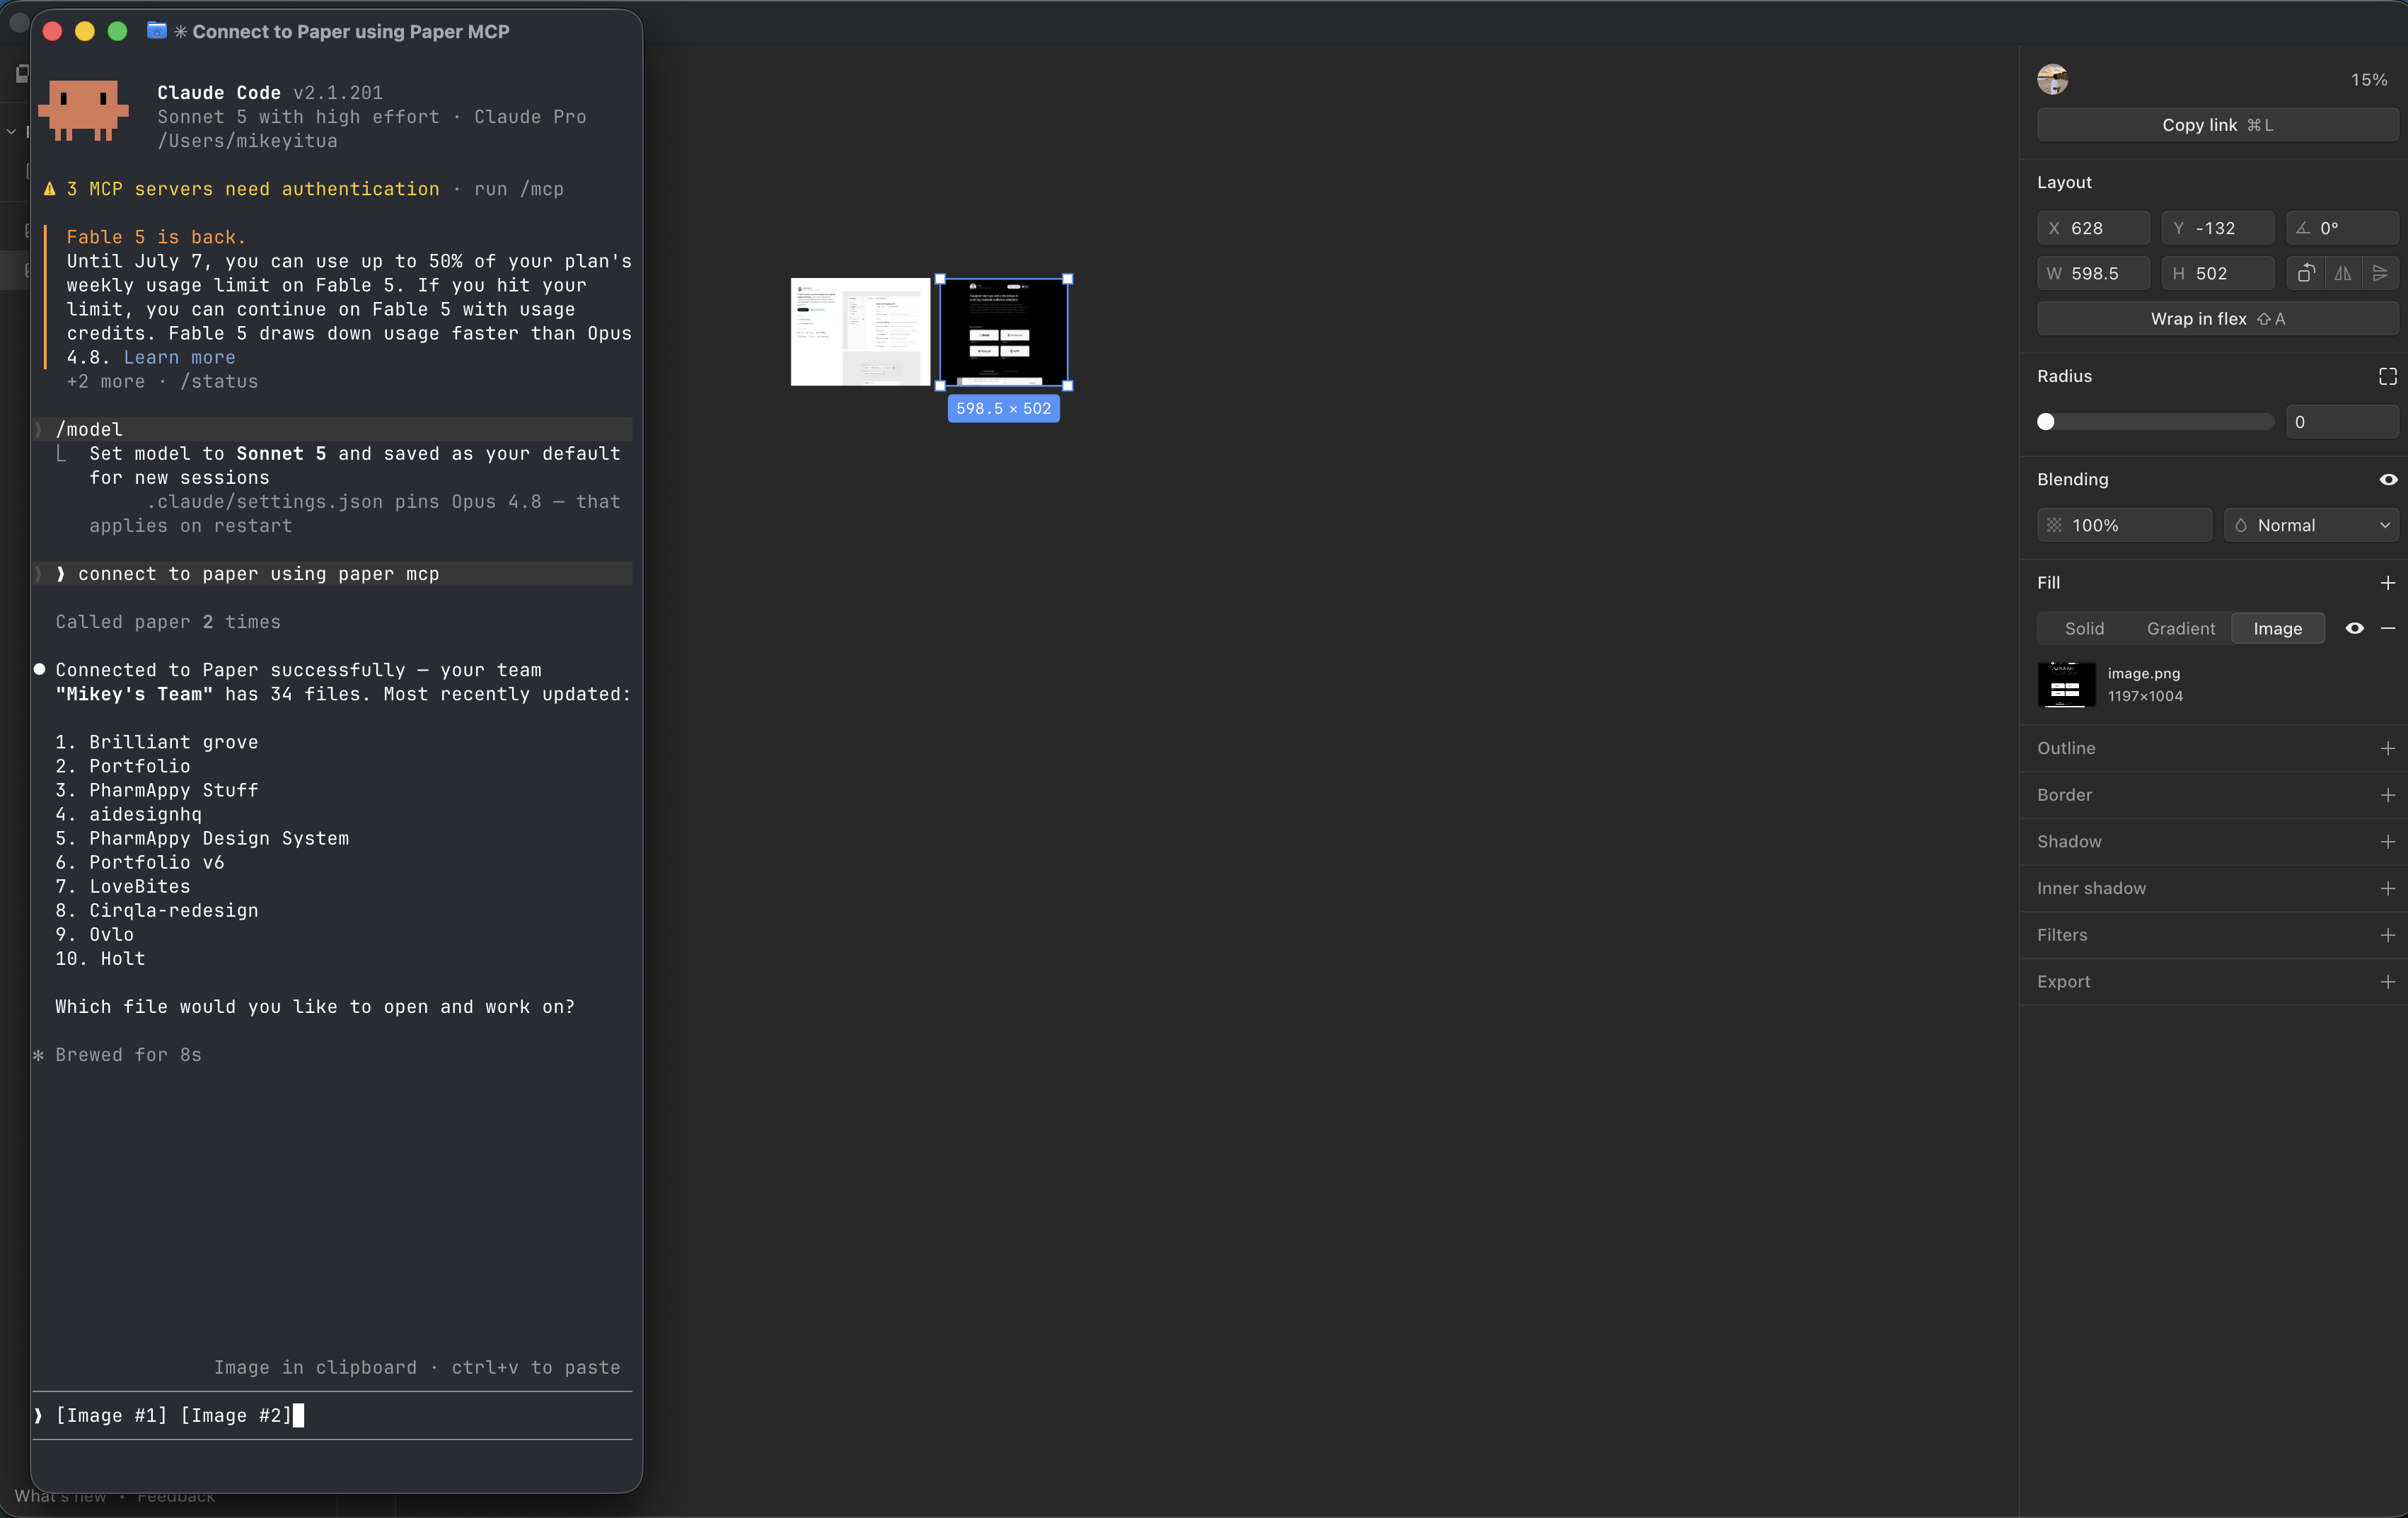Click the yellow minimize button of terminal
The image size is (2408, 1518).
pos(85,31)
